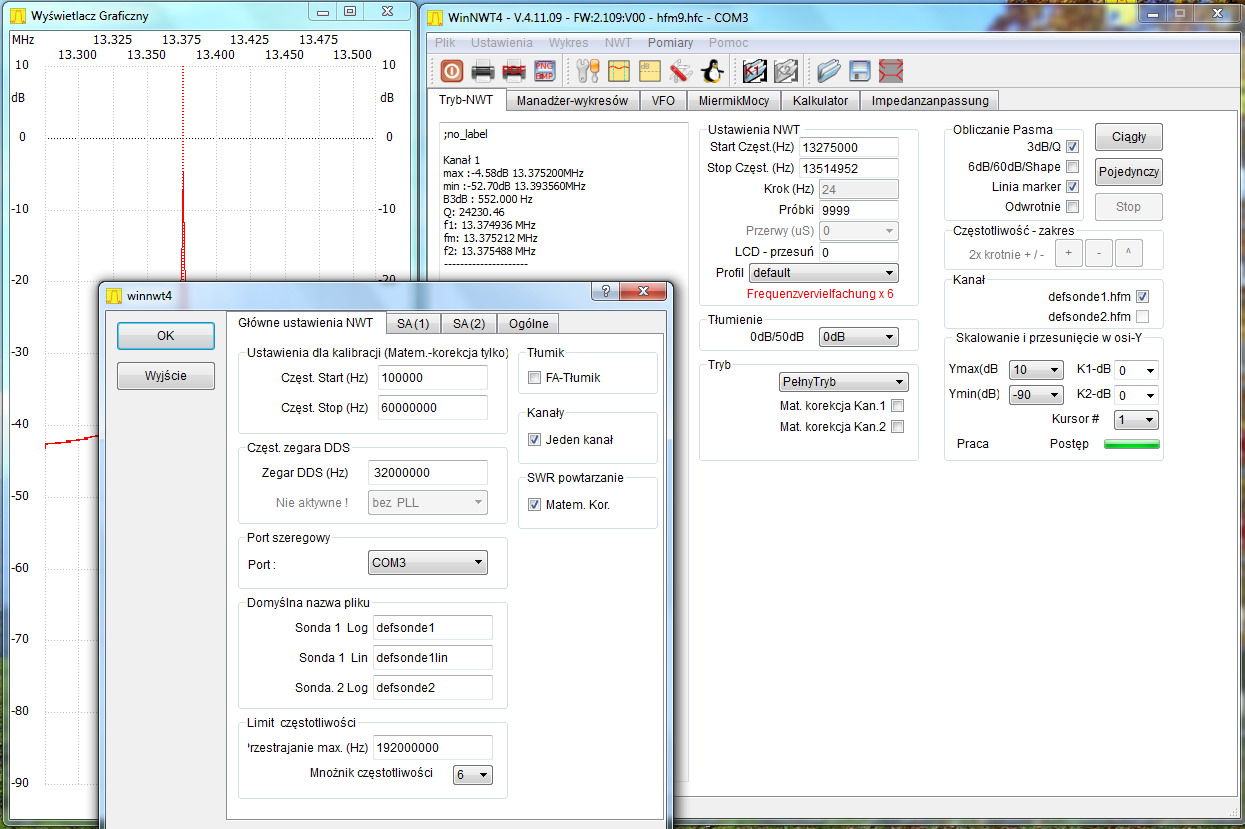Export the graph as PDF
This screenshot has width=1245, height=829.
point(514,71)
